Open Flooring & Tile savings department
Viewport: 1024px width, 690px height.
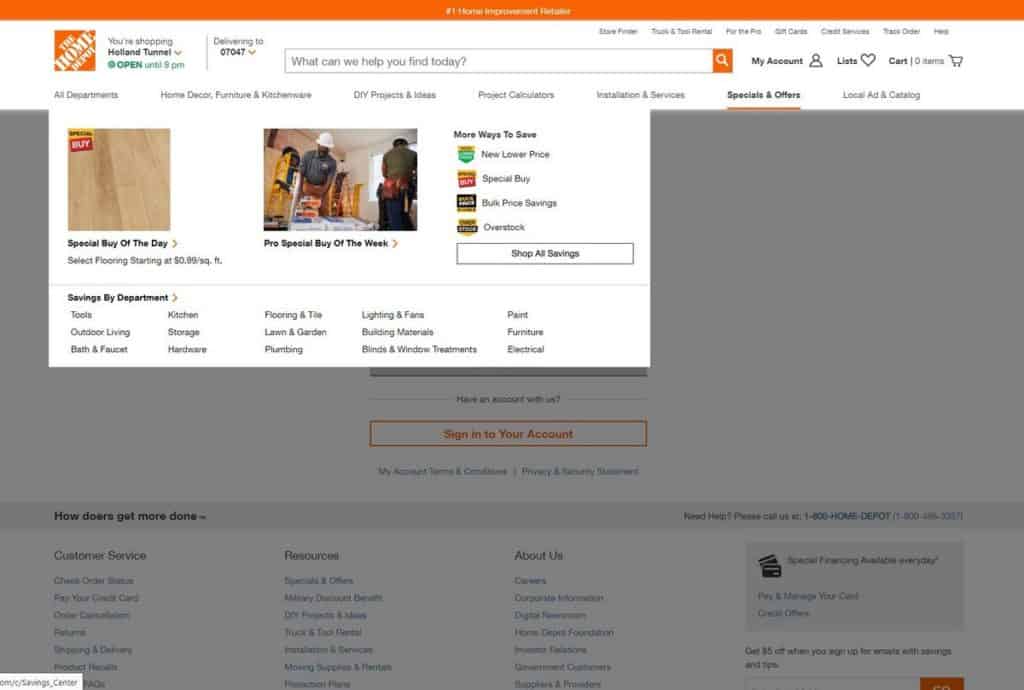point(293,315)
